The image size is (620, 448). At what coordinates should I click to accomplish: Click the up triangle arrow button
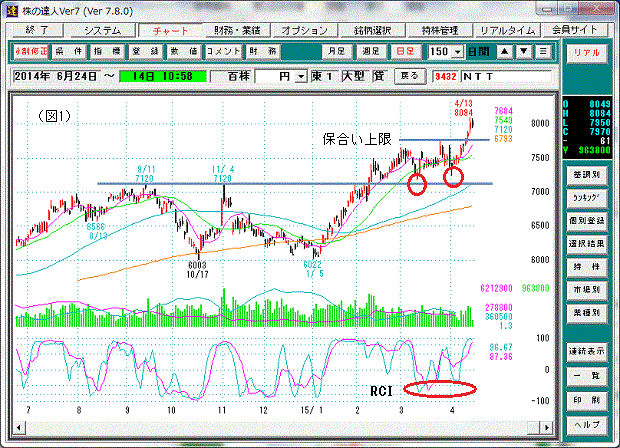pyautogui.click(x=505, y=51)
